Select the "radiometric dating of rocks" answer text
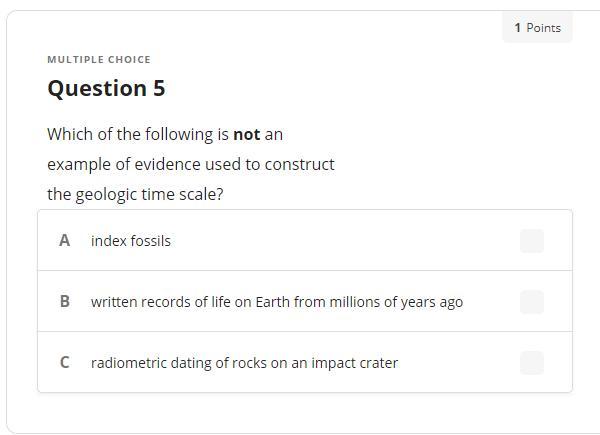This screenshot has width=600, height=435. [244, 363]
